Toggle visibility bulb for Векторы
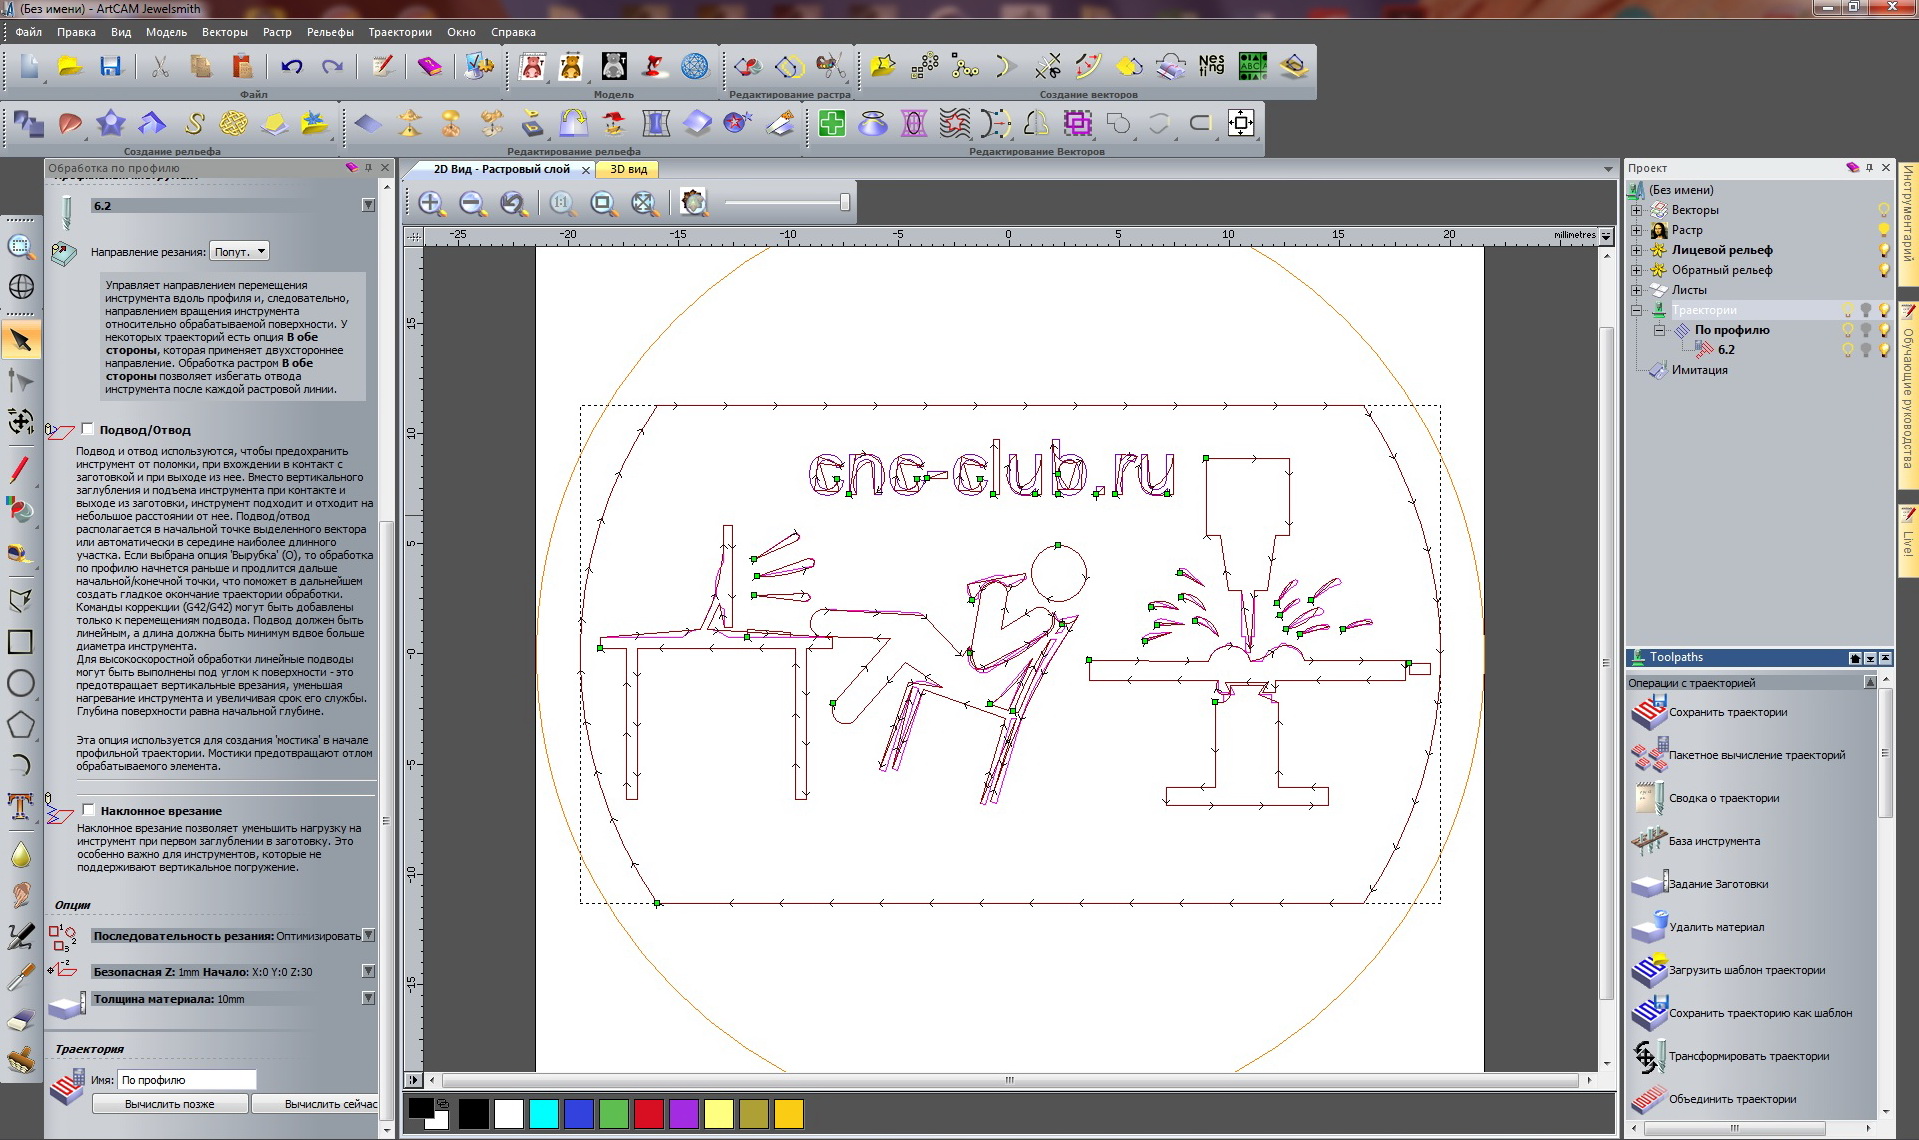 pos(1884,210)
